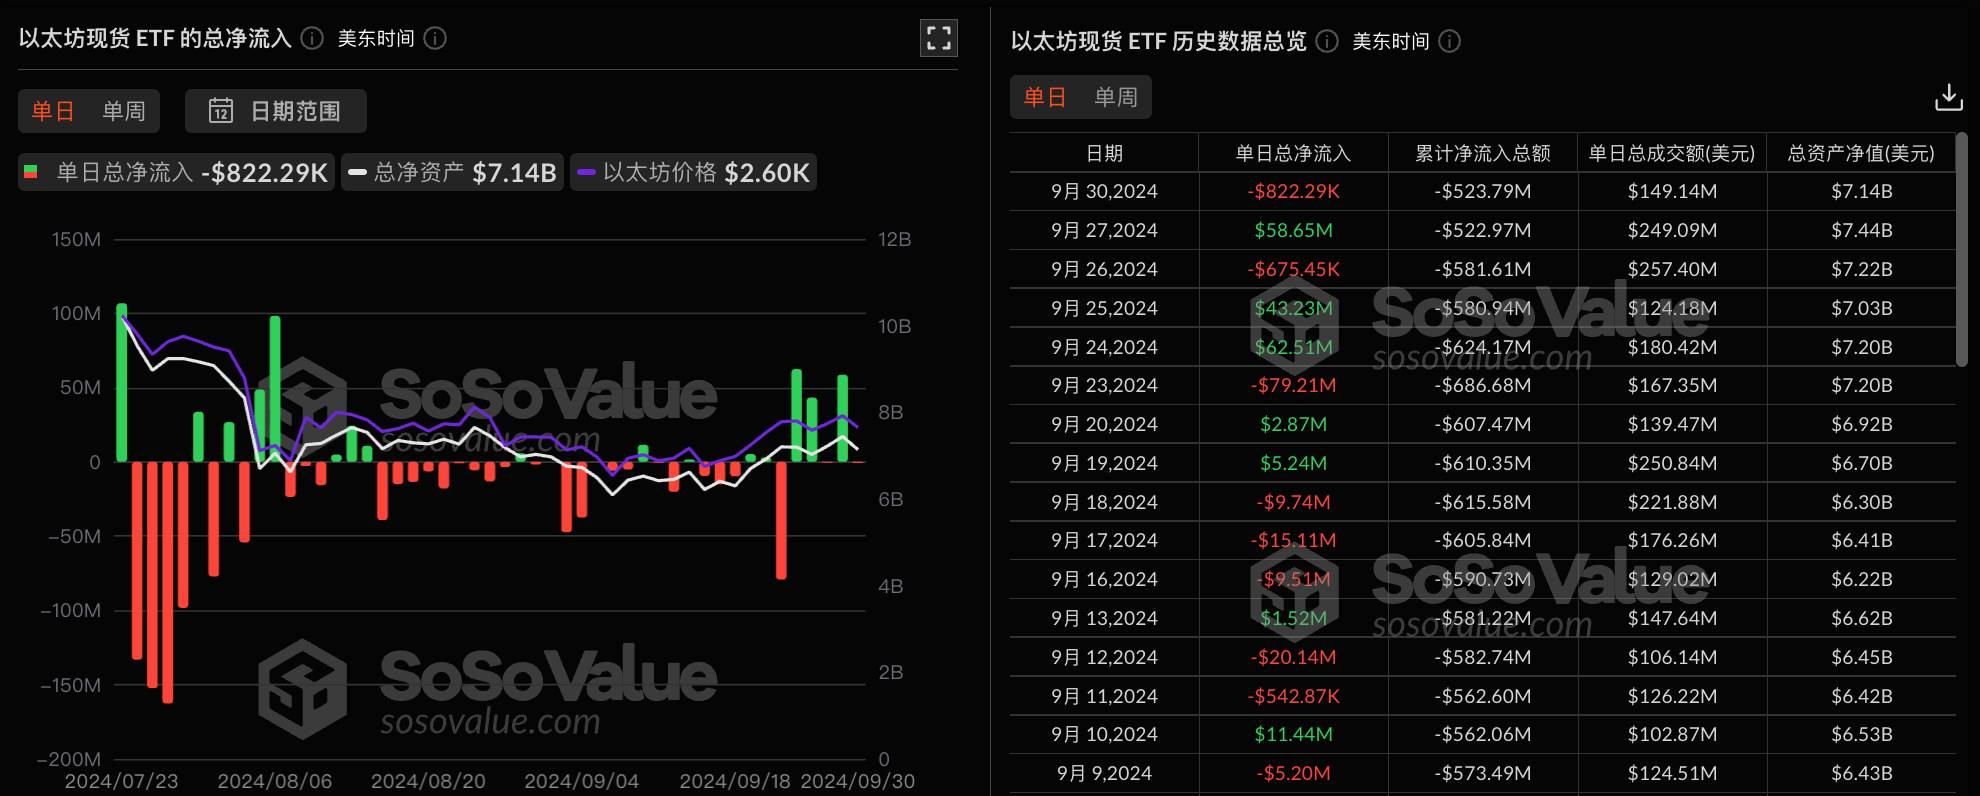Open the 日期范围 date range picker
The height and width of the screenshot is (796, 1980).
coord(276,111)
